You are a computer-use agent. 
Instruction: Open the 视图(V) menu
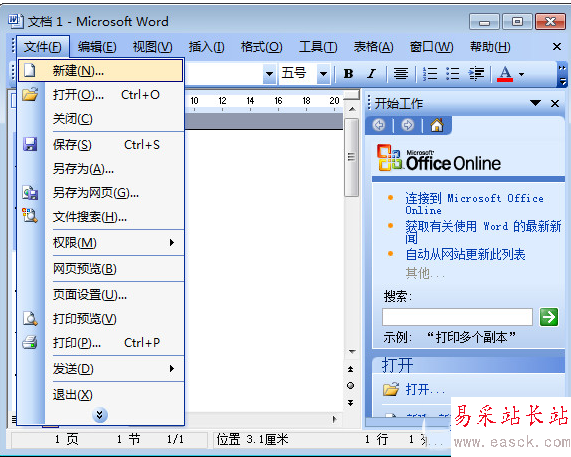152,47
